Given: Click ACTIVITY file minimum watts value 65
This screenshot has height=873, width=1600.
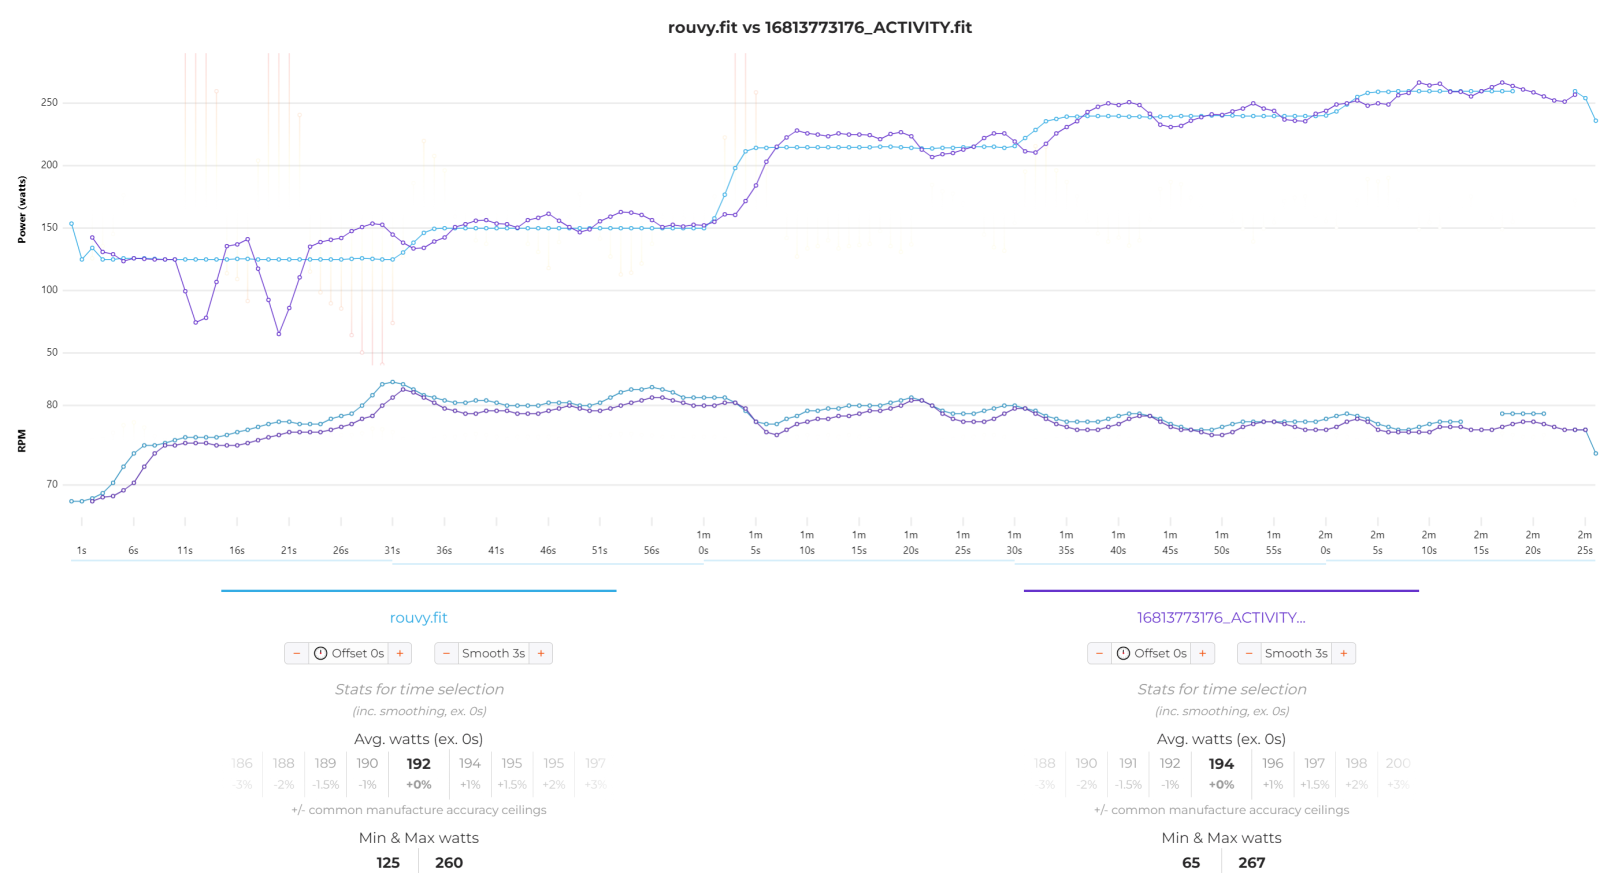Looking at the screenshot, I should [1191, 863].
